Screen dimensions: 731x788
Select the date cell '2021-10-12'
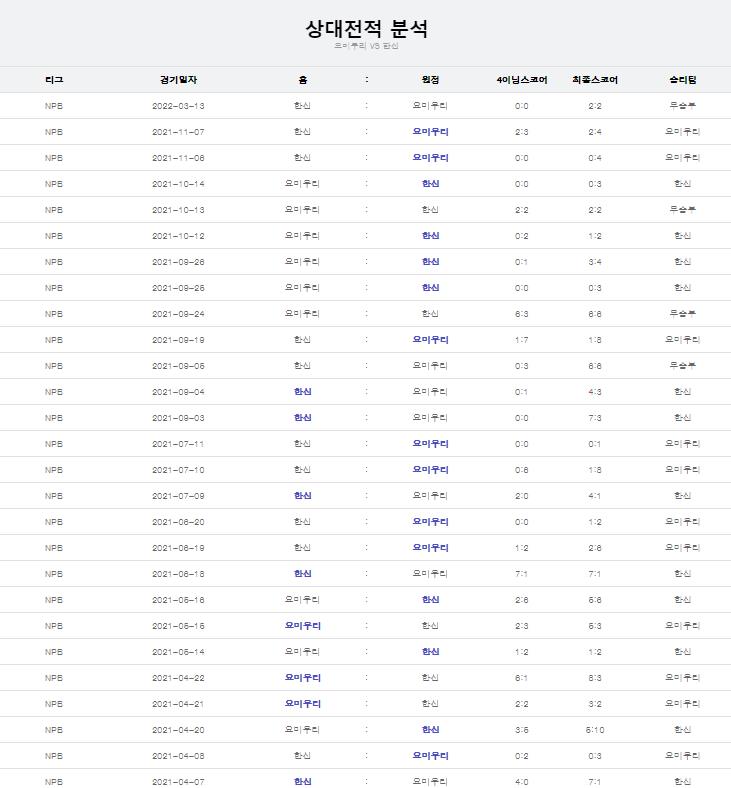pos(178,236)
